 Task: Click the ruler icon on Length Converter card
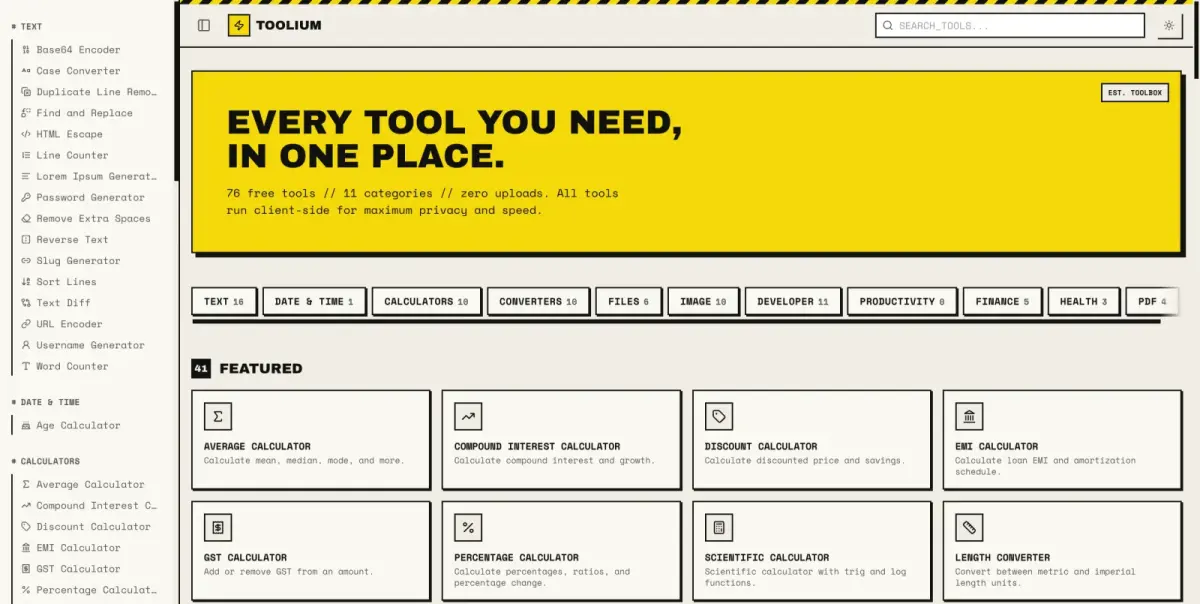point(969,527)
